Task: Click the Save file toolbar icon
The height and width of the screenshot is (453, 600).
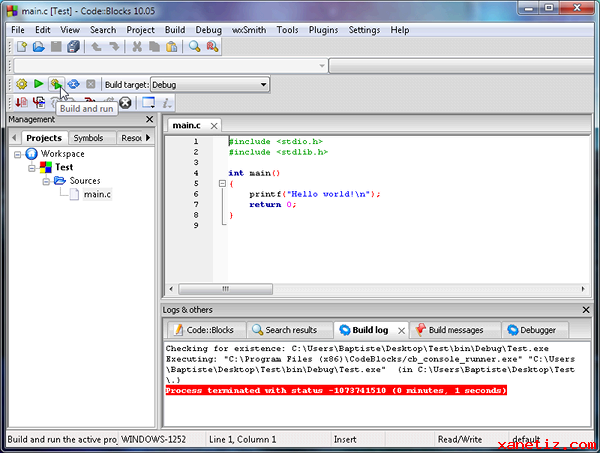Action: click(x=56, y=47)
